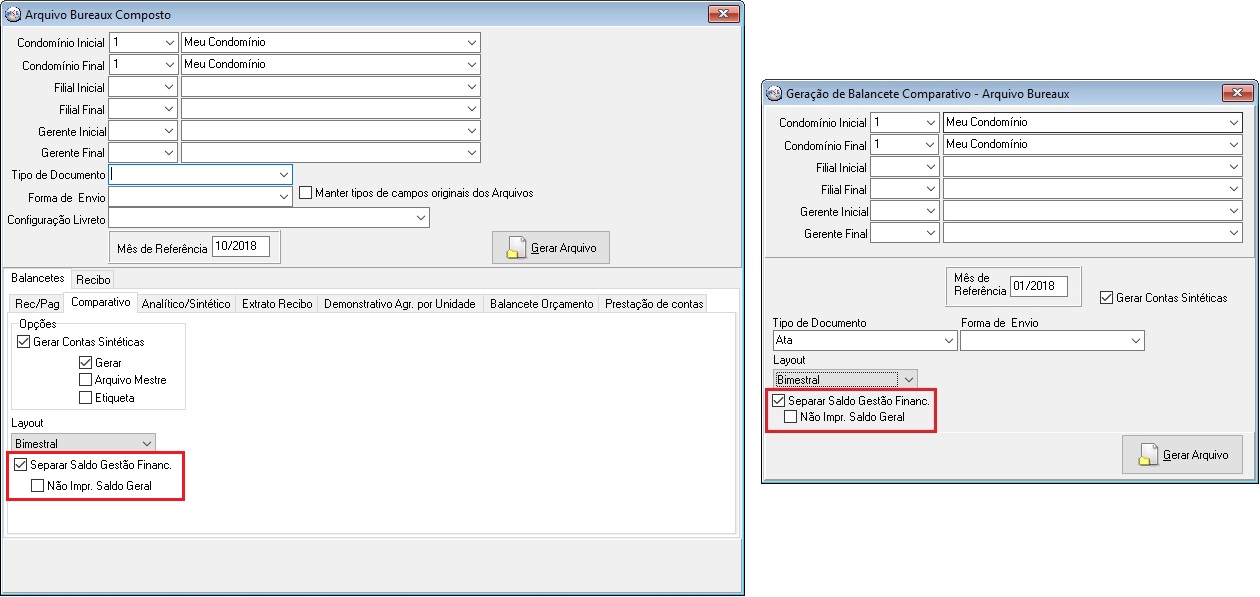Close the Geração de Balancete Comparativo window
This screenshot has height=597, width=1260.
point(1237,94)
